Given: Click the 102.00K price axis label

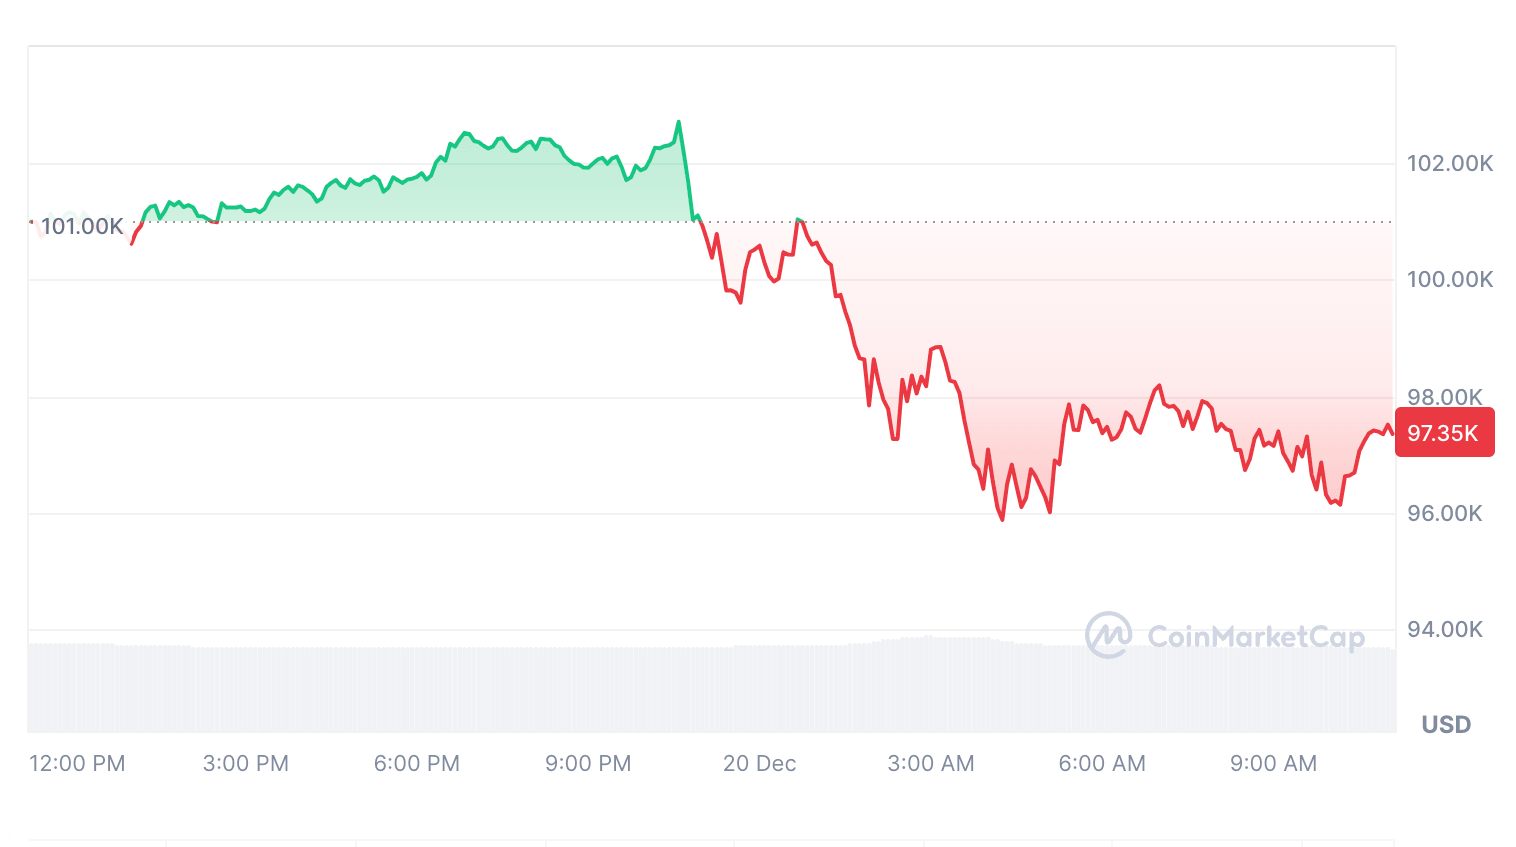Looking at the screenshot, I should click(x=1450, y=164).
